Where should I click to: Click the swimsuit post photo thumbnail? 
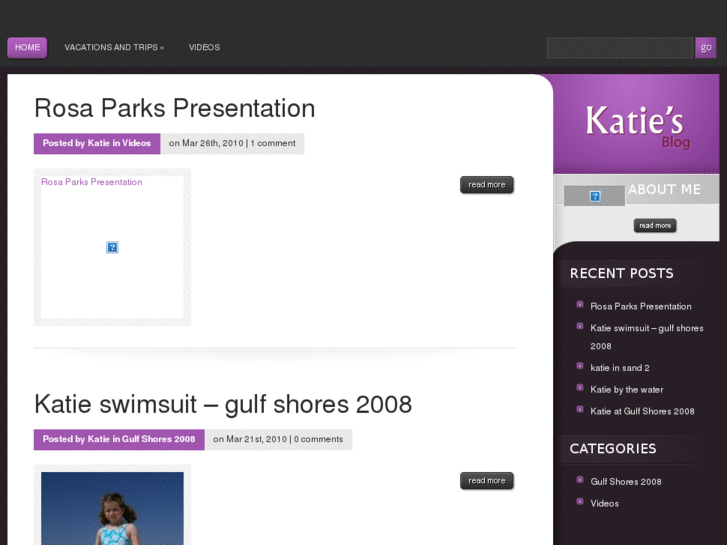click(112, 508)
